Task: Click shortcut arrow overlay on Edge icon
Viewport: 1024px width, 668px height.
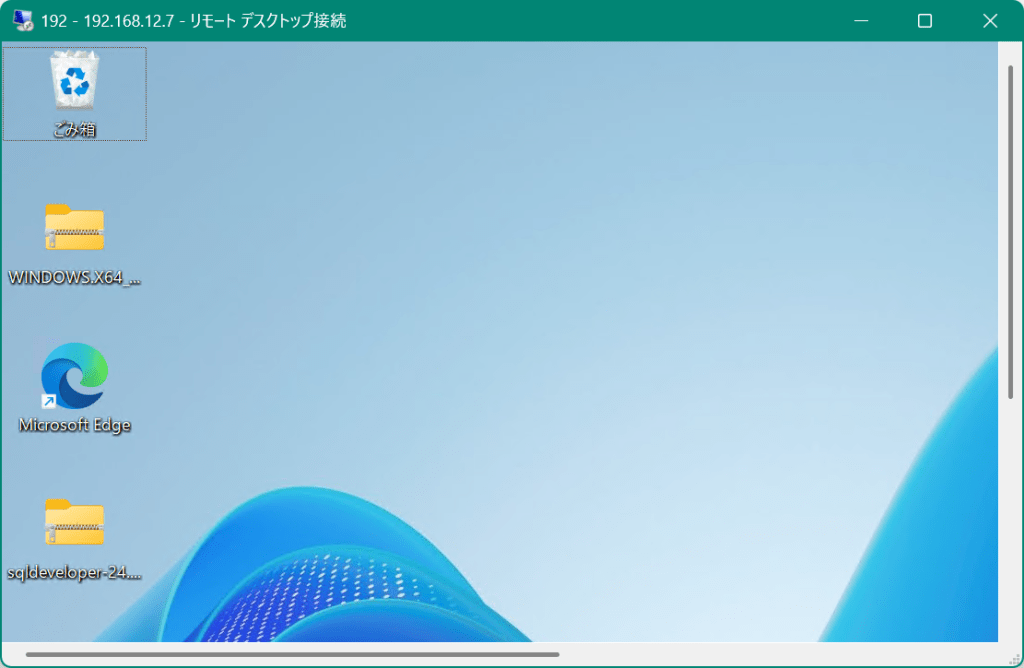Action: tap(49, 400)
